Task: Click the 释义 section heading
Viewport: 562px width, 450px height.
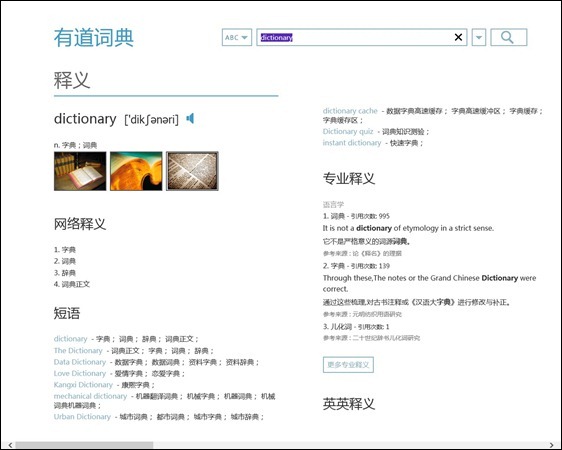Action: (72, 80)
